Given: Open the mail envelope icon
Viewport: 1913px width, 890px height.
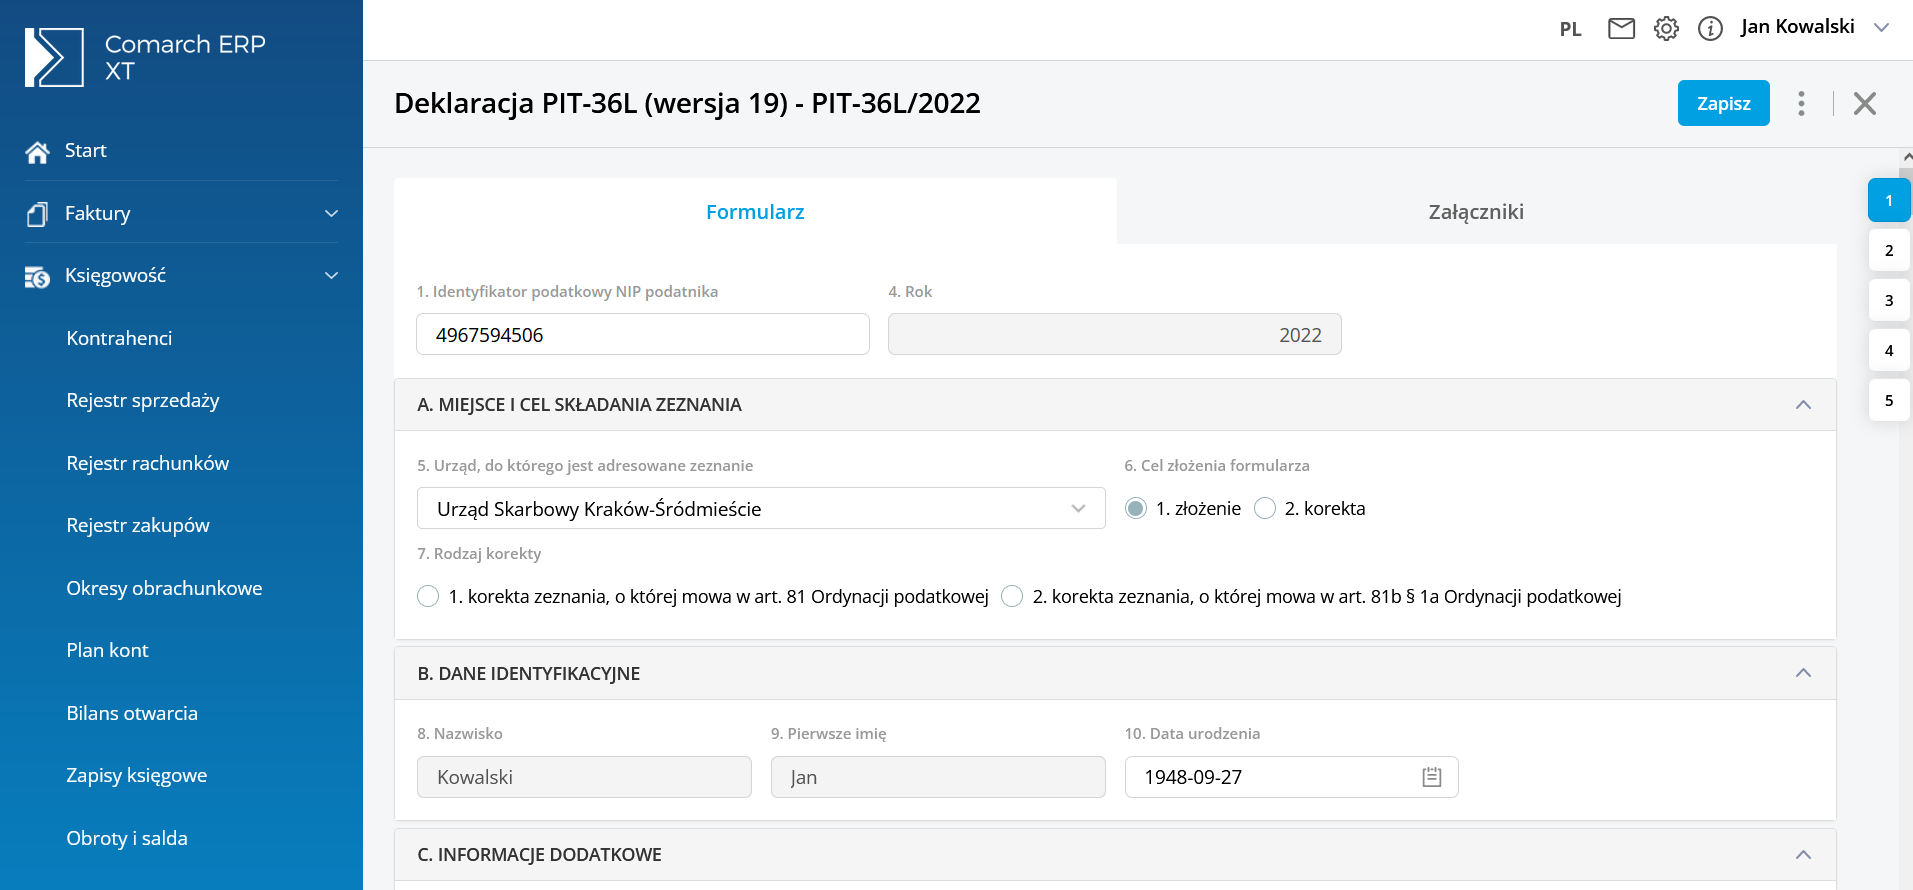Looking at the screenshot, I should tap(1621, 29).
